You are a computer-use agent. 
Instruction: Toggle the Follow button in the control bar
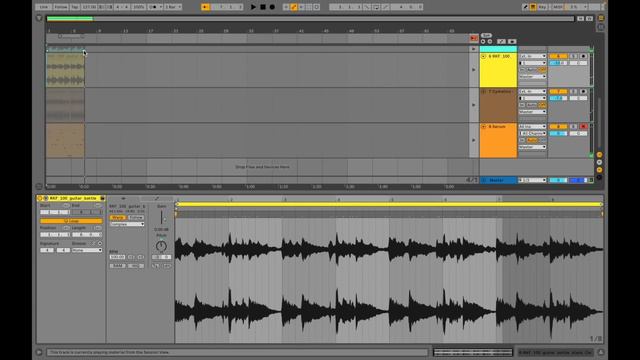(x=61, y=7)
